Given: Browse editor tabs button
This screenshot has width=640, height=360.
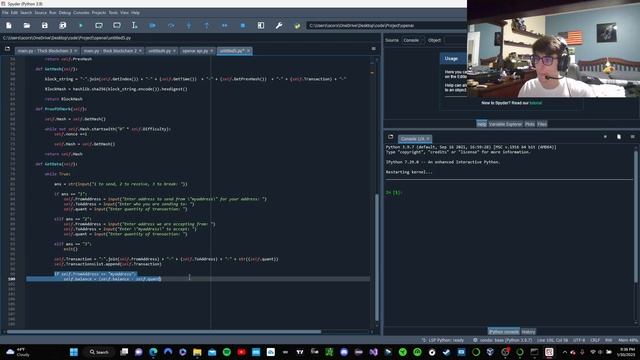Looking at the screenshot, I should [7, 49].
